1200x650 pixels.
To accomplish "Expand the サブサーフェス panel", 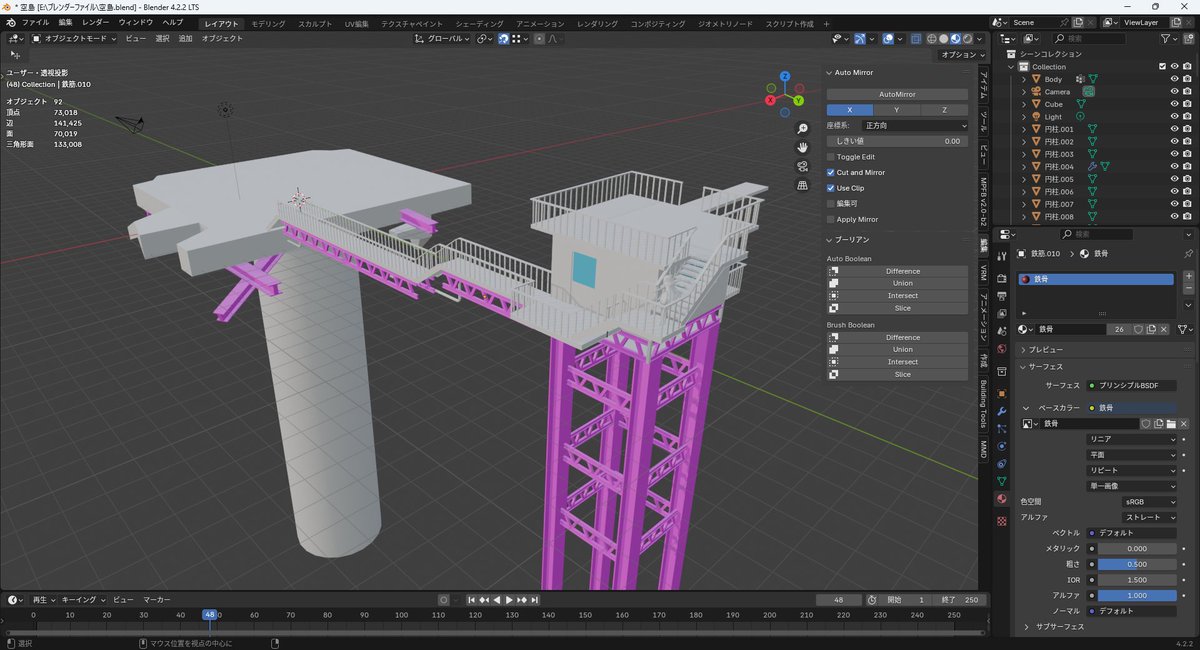I will (1059, 627).
